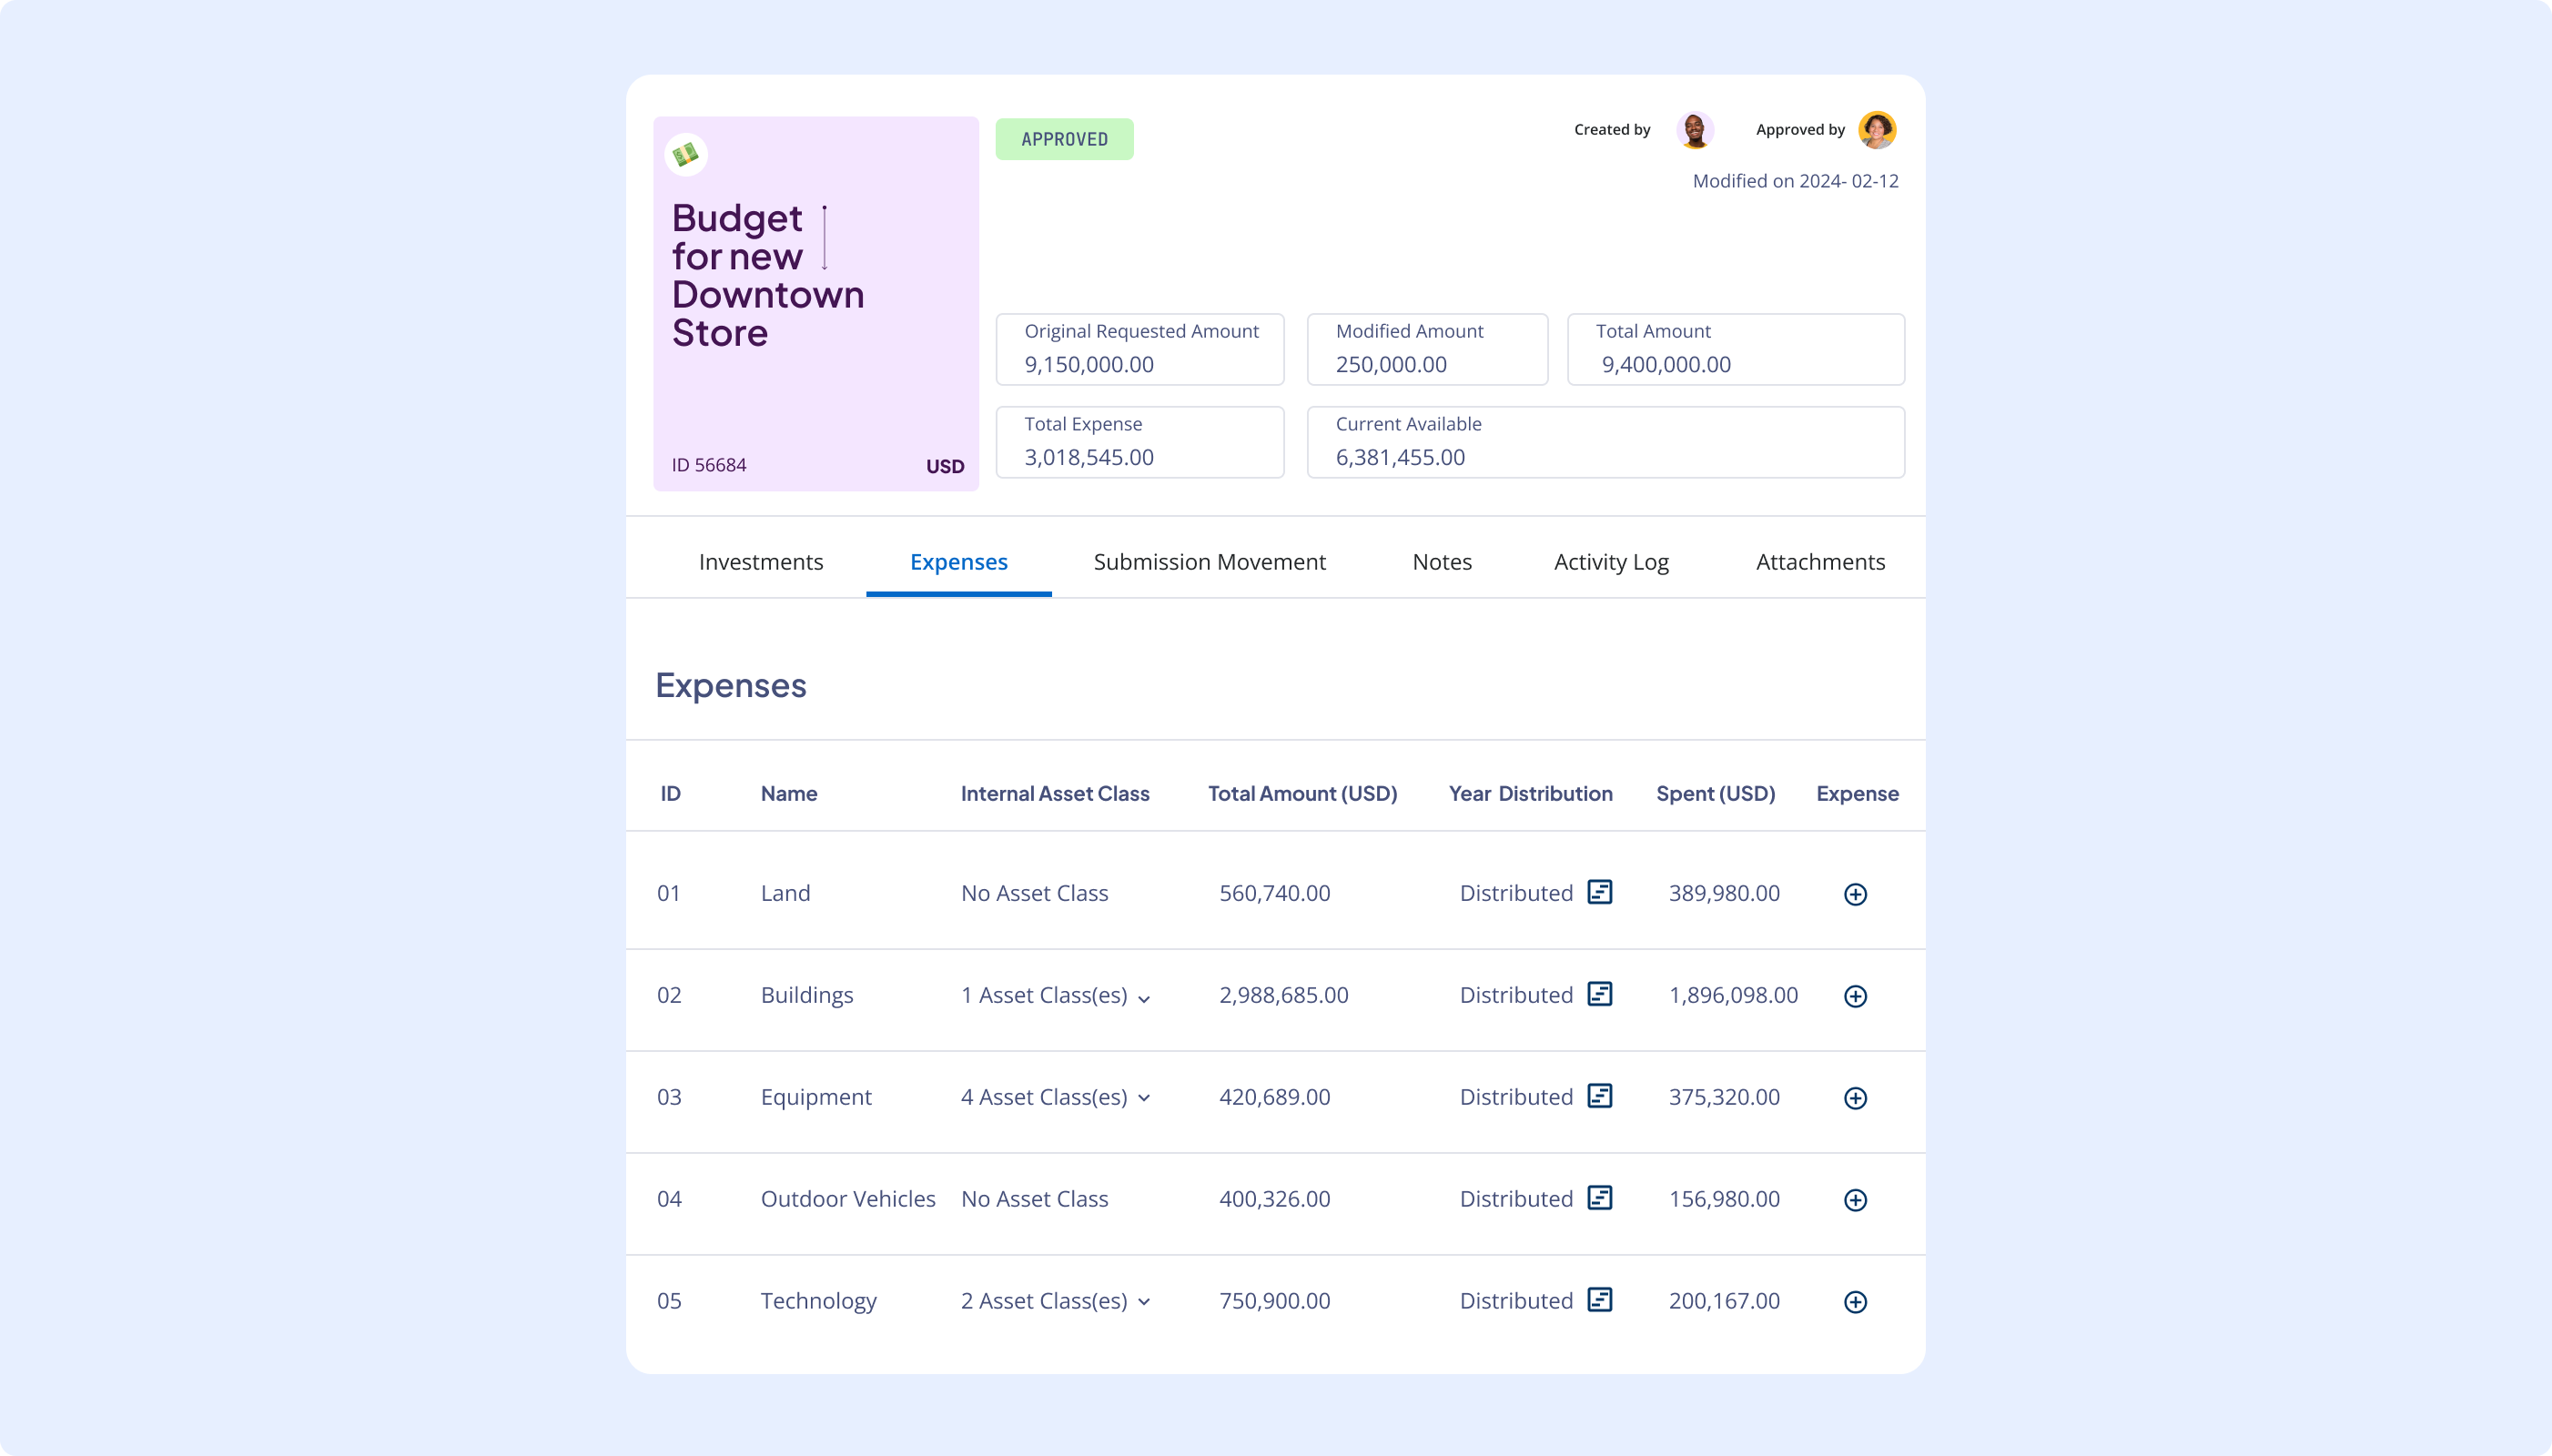Click the Expenses section heading

tap(731, 686)
